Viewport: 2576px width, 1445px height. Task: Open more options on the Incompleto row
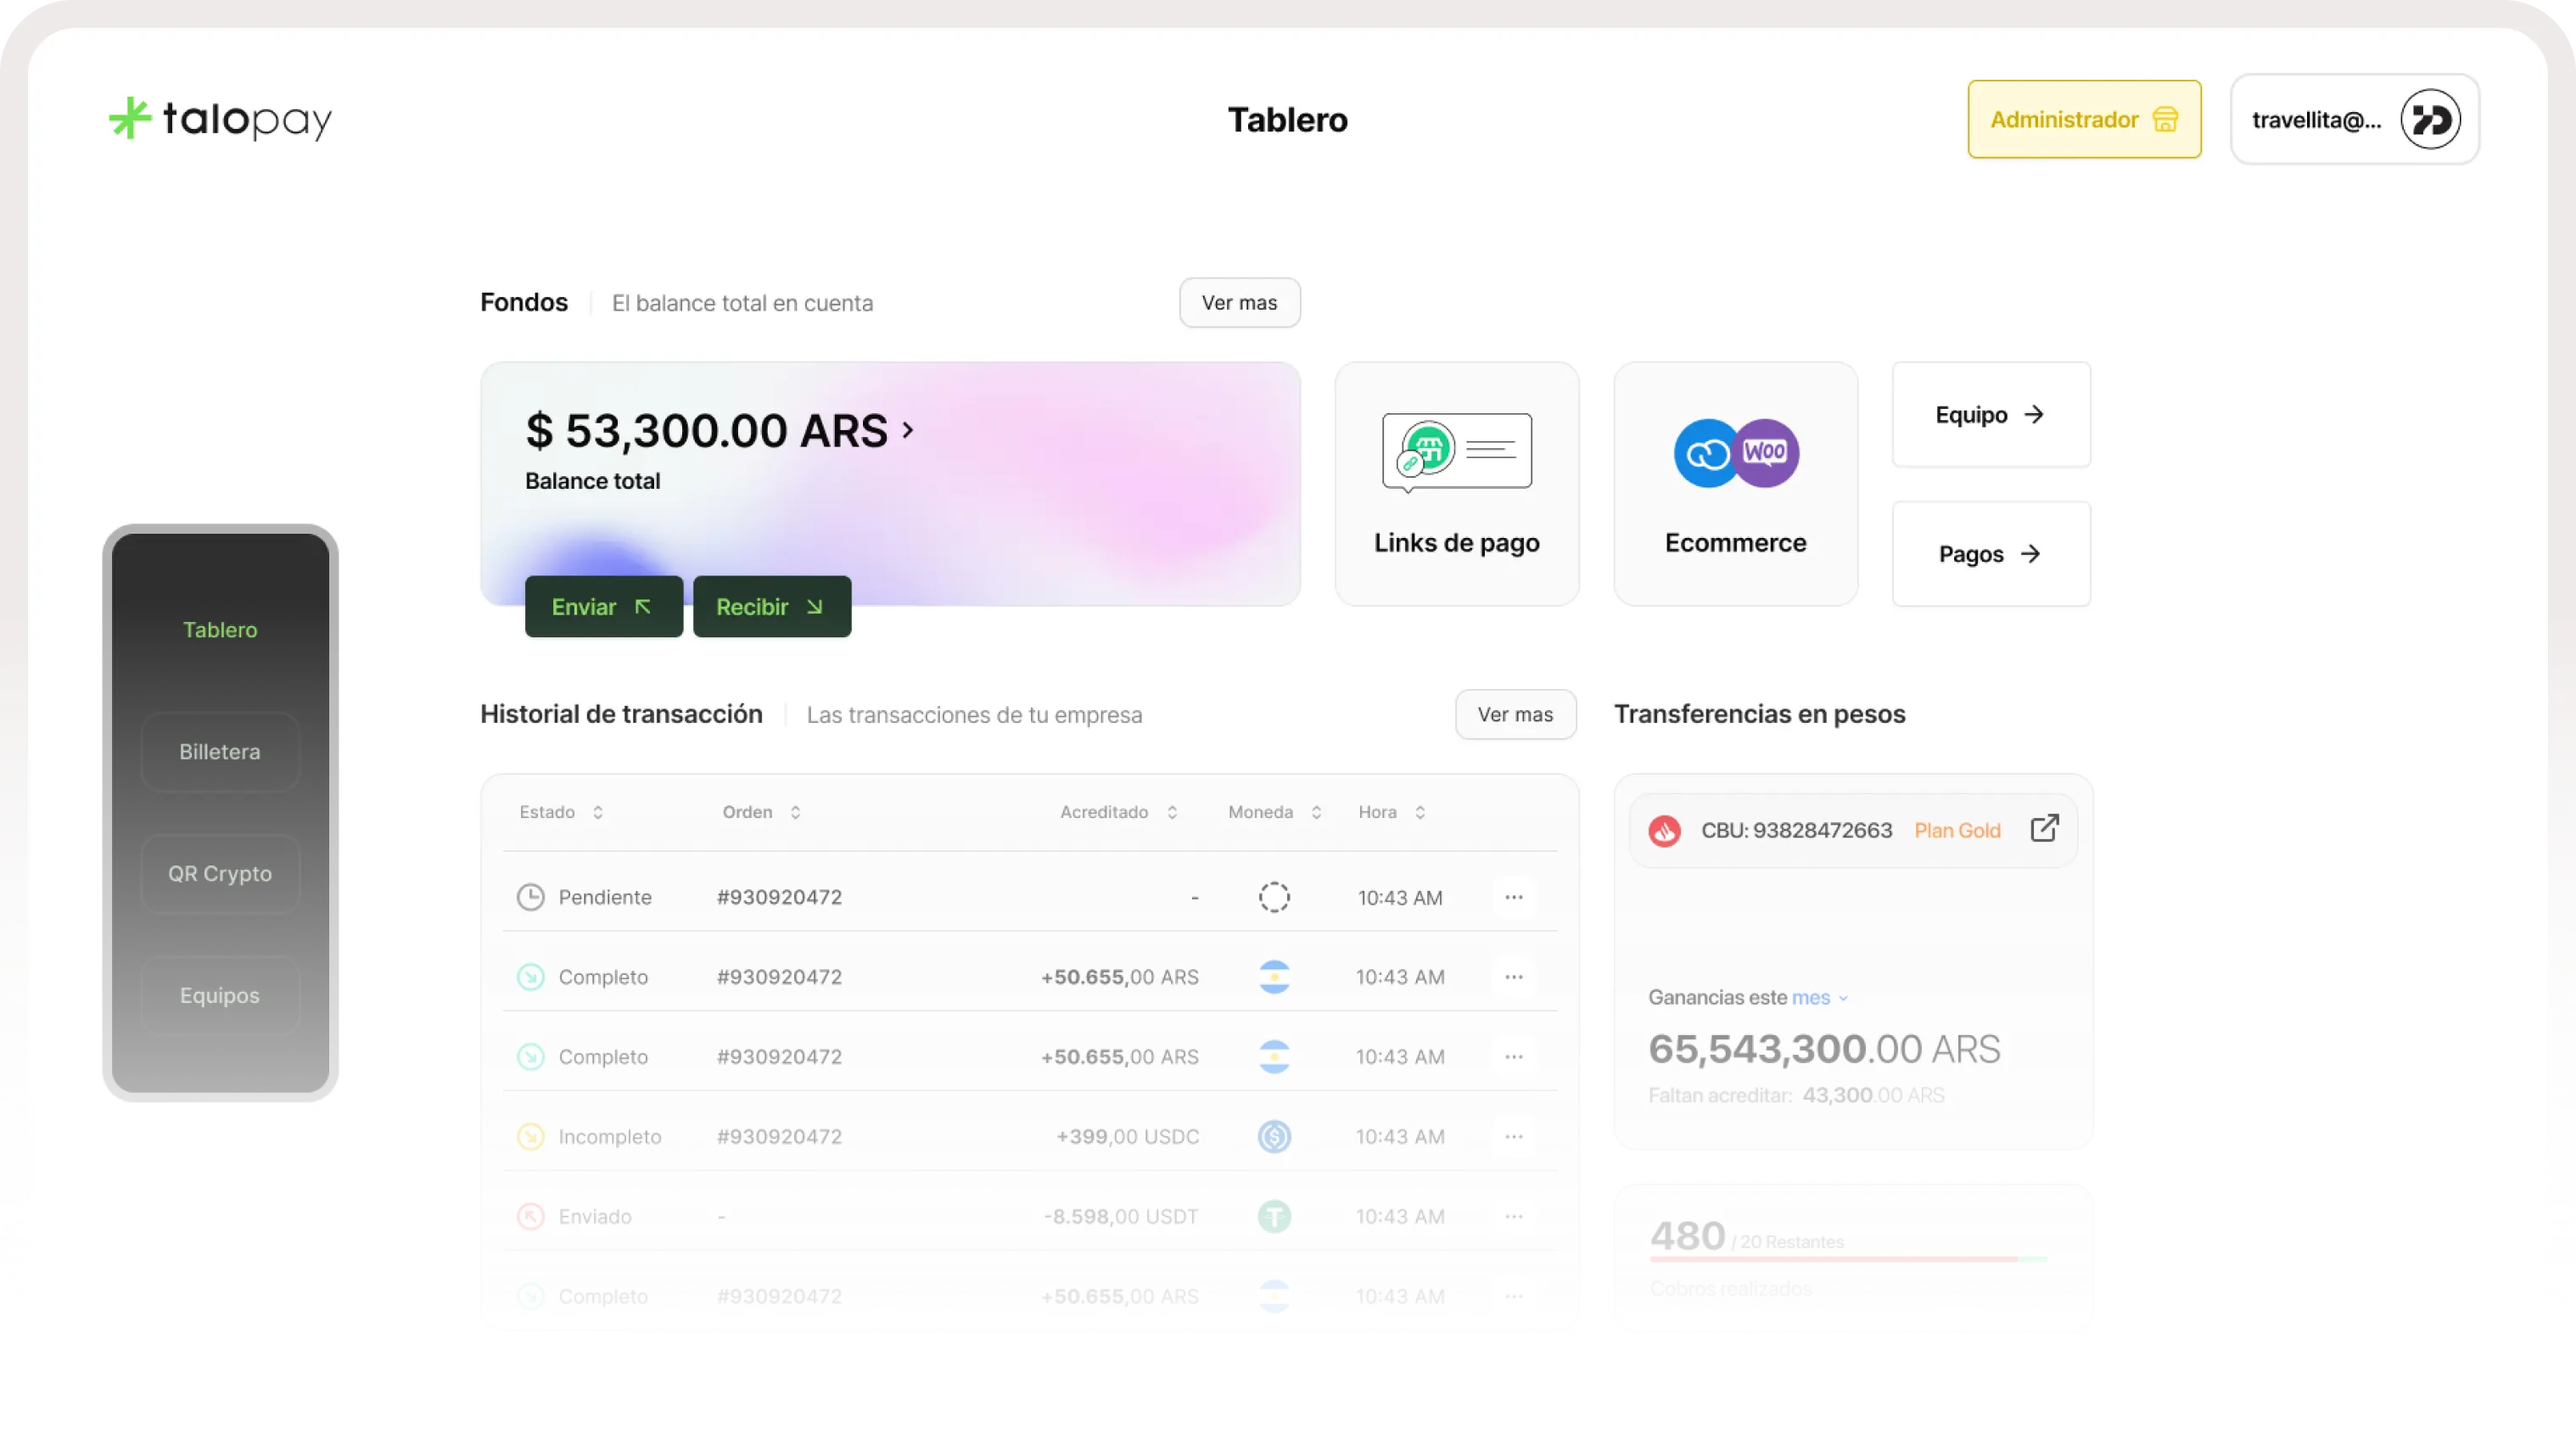[1514, 1137]
